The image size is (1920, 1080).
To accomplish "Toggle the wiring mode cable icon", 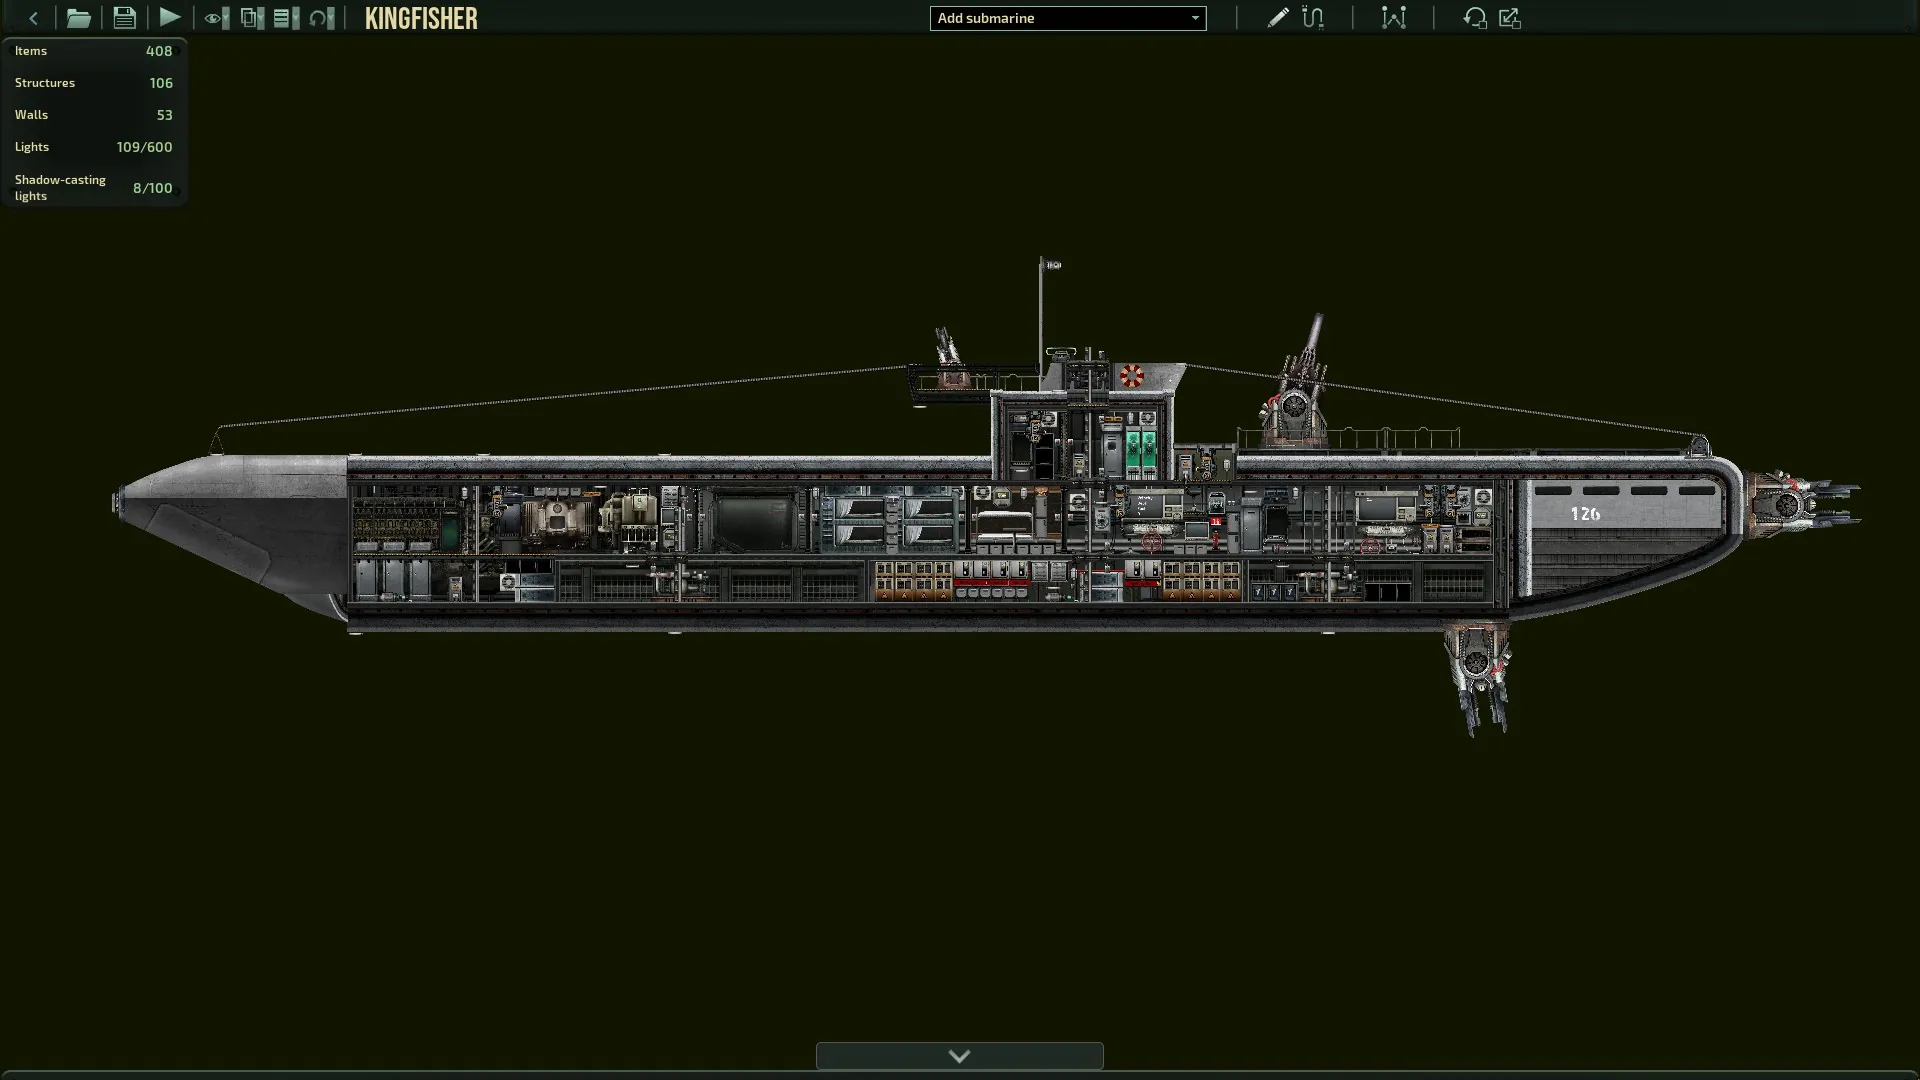I will pyautogui.click(x=1313, y=18).
